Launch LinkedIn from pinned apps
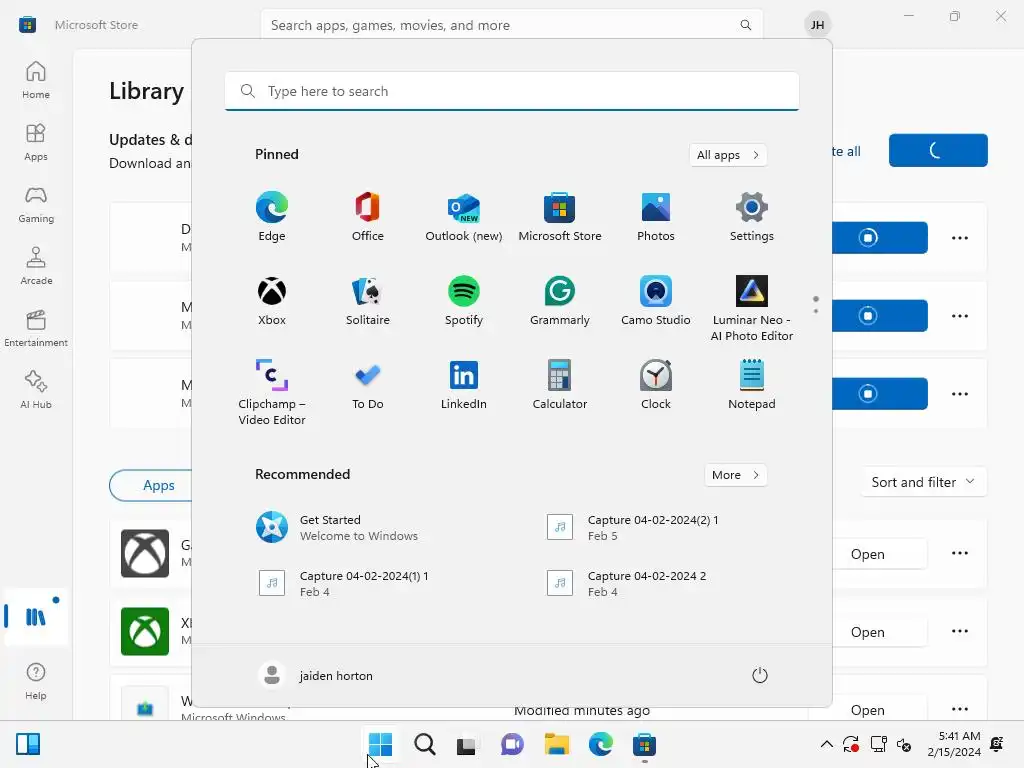The image size is (1024, 768). coord(464,385)
